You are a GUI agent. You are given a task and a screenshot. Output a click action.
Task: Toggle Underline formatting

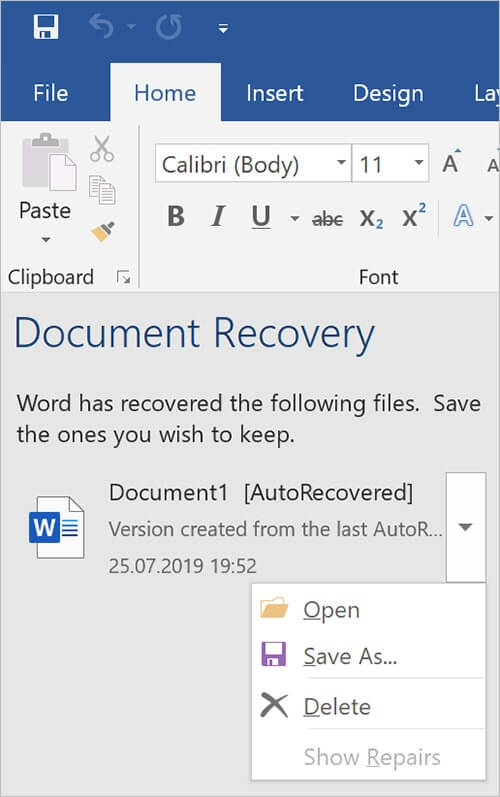pyautogui.click(x=261, y=217)
